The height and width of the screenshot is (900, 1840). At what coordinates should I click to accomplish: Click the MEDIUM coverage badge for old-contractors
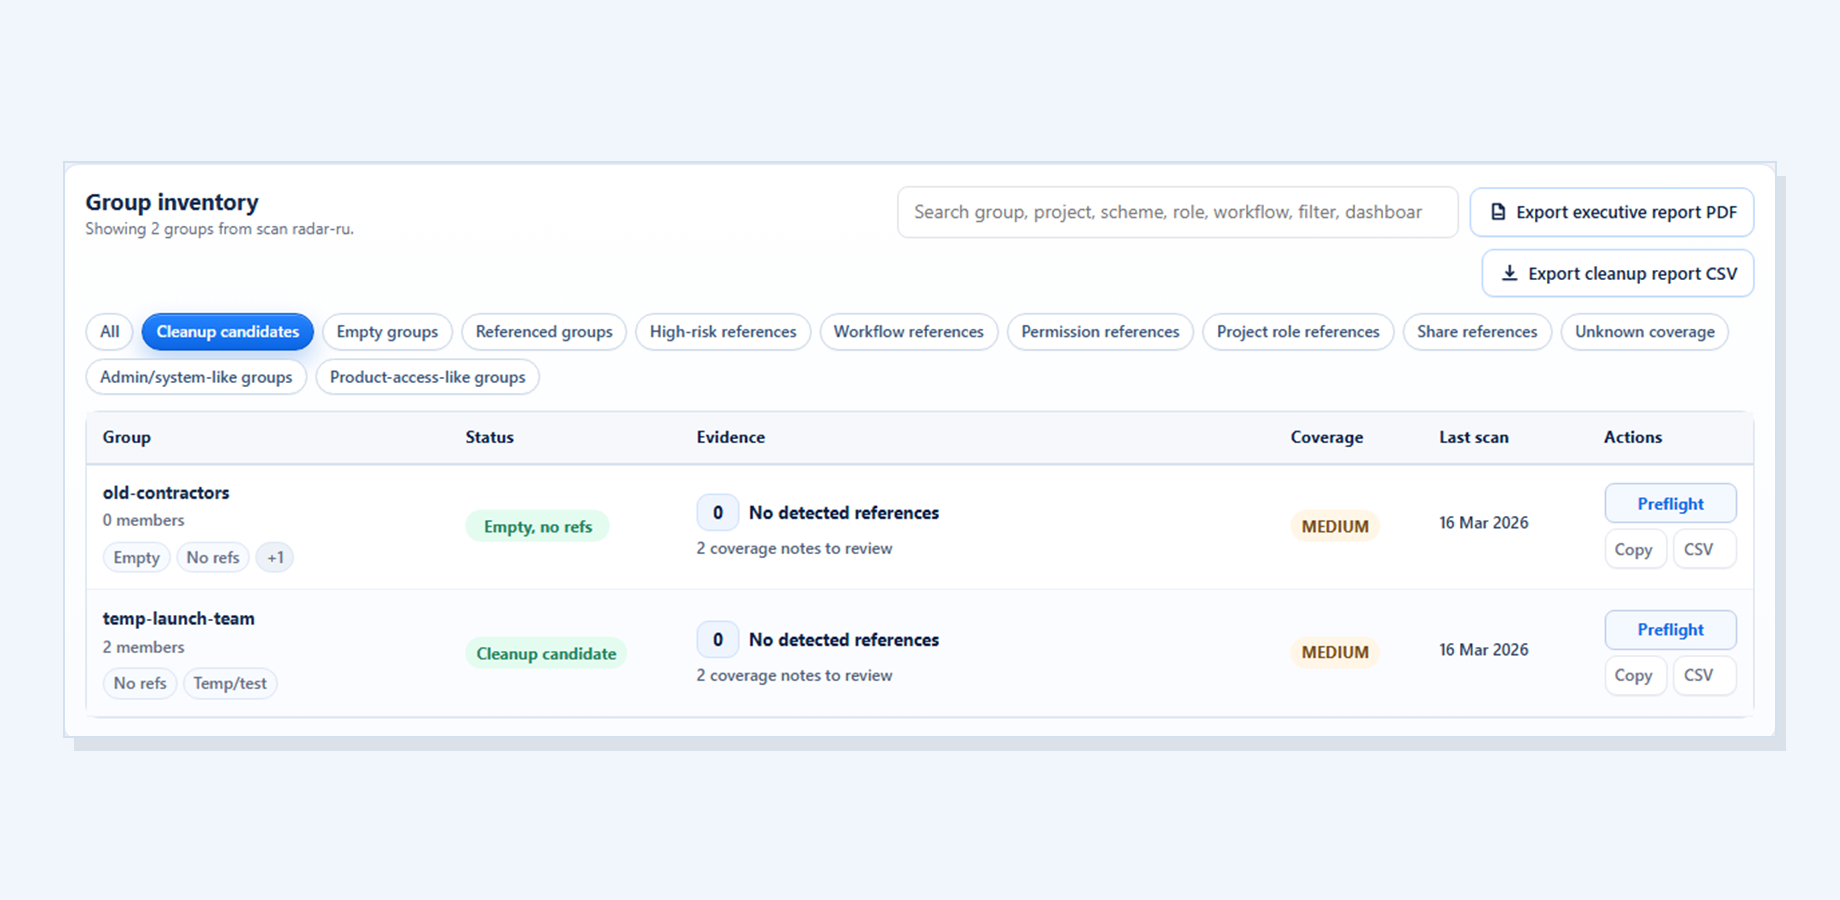[1334, 525]
